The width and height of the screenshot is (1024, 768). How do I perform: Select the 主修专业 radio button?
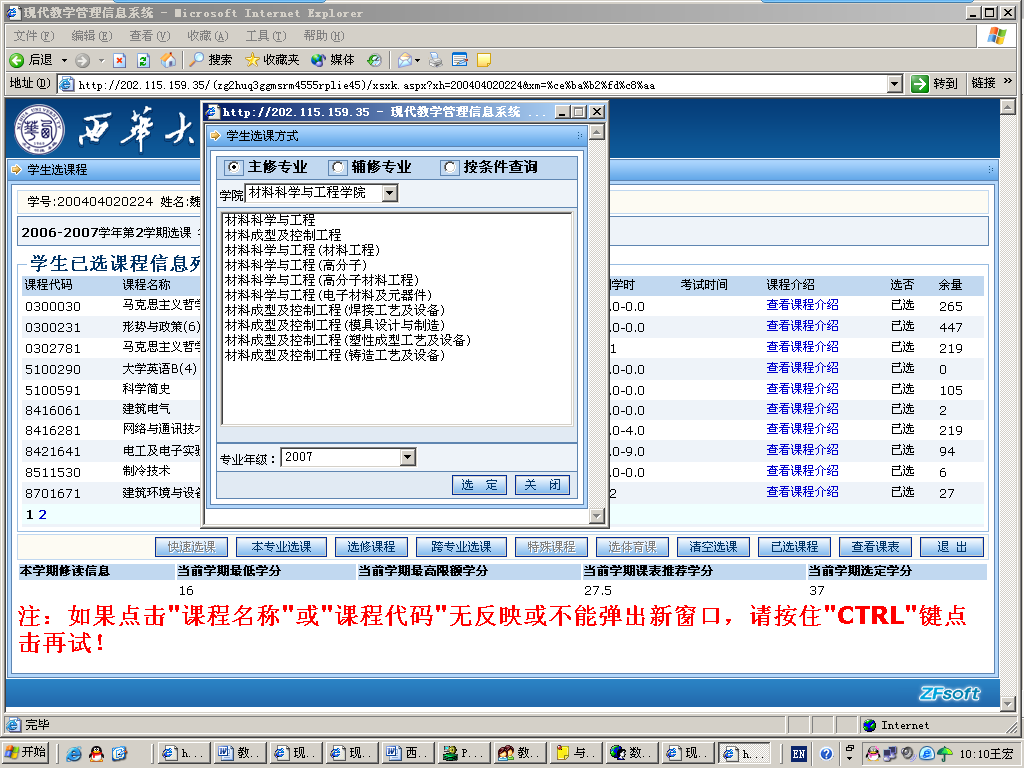click(234, 168)
